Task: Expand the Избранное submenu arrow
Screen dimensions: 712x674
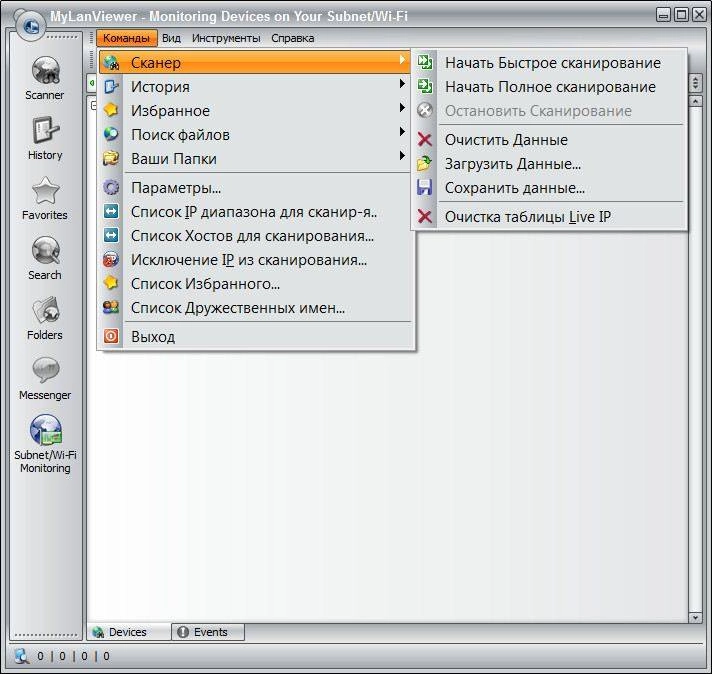Action: pyautogui.click(x=402, y=108)
